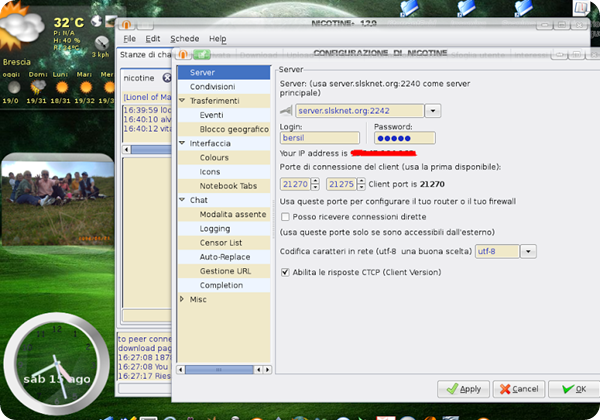Viewport: 600px width, 420px height.
Task: Open the File menu
Action: pyautogui.click(x=129, y=39)
